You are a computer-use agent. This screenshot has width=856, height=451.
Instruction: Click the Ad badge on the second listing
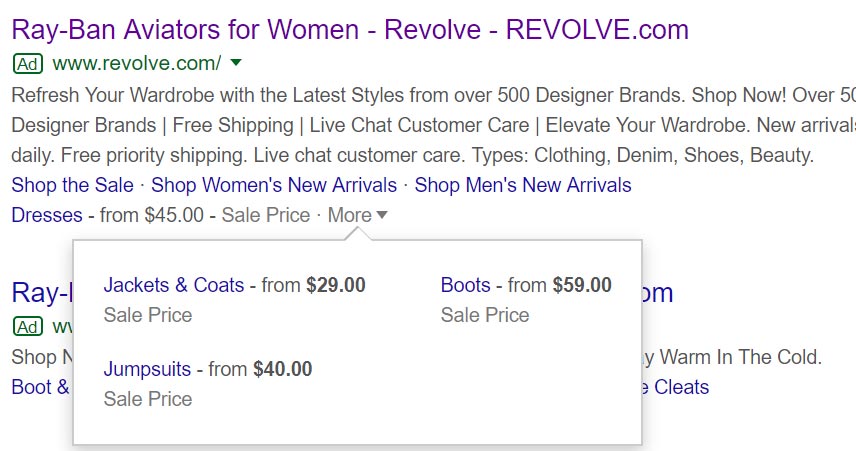click(28, 327)
